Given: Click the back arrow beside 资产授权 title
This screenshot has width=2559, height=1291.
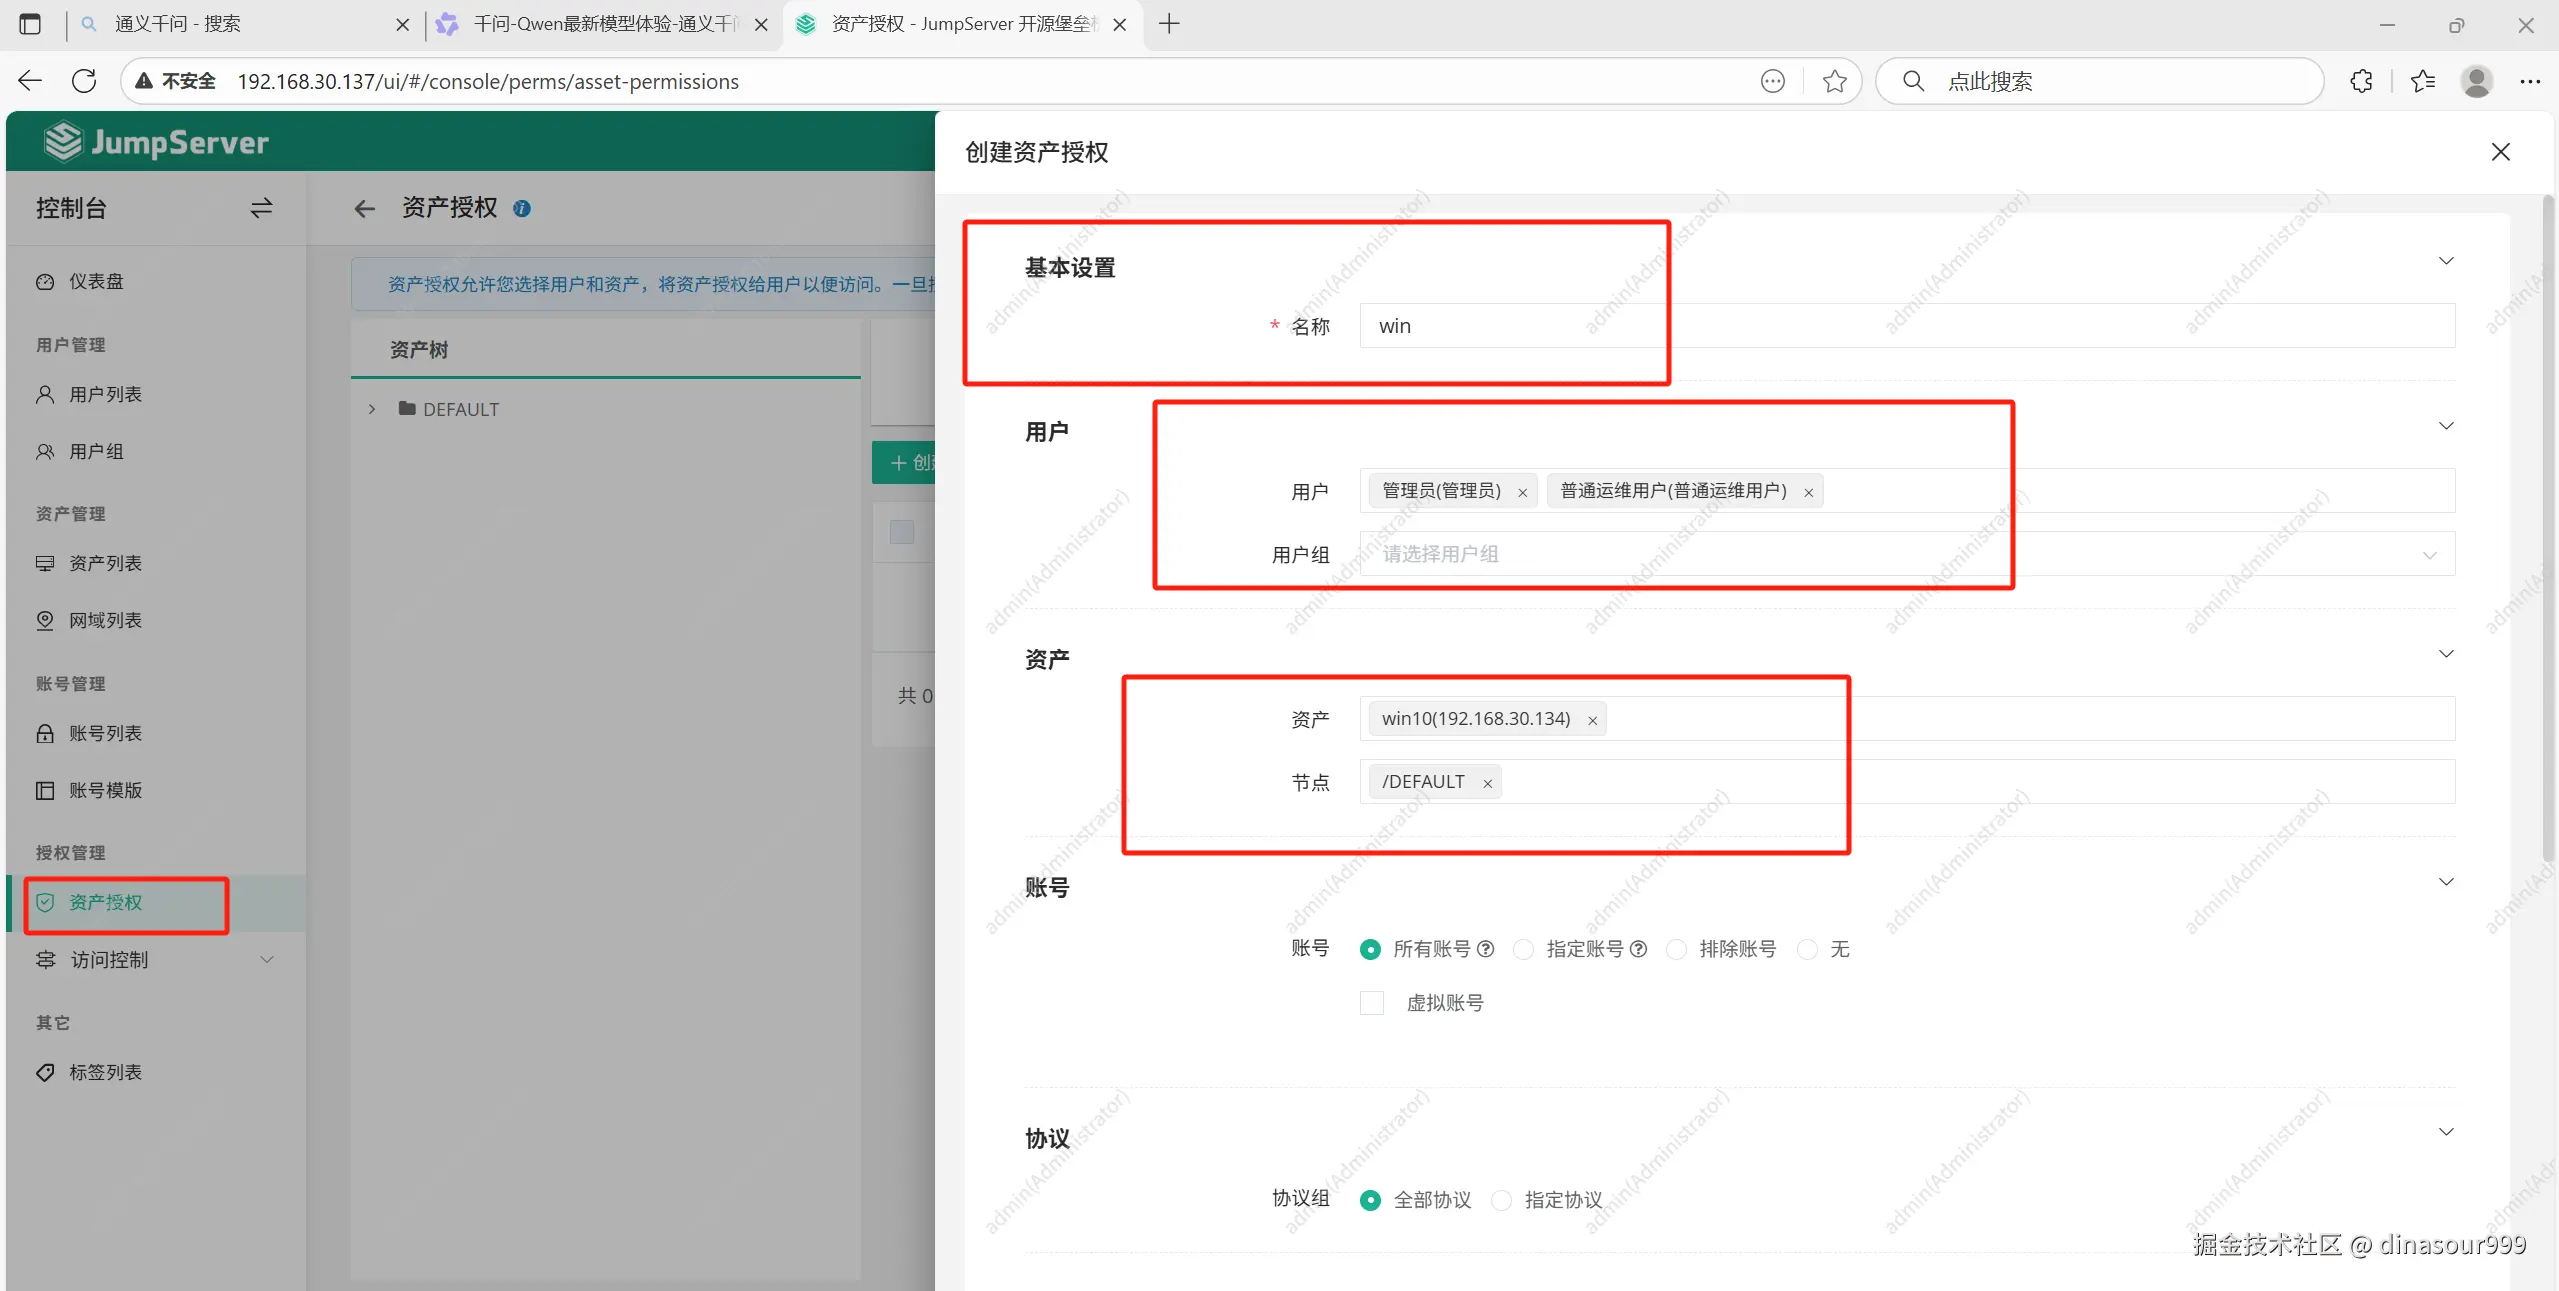Looking at the screenshot, I should pos(364,208).
